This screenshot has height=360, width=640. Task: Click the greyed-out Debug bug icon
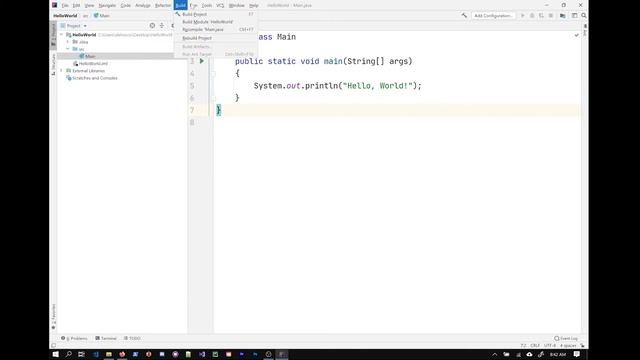532,16
